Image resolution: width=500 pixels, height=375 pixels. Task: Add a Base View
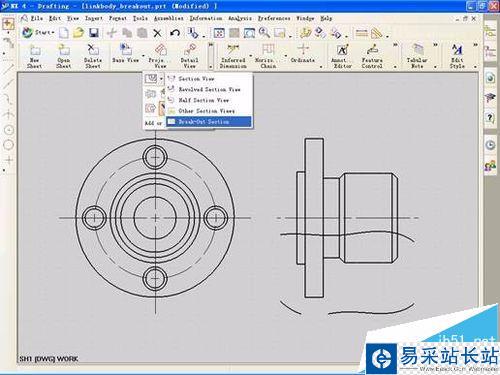pos(125,53)
